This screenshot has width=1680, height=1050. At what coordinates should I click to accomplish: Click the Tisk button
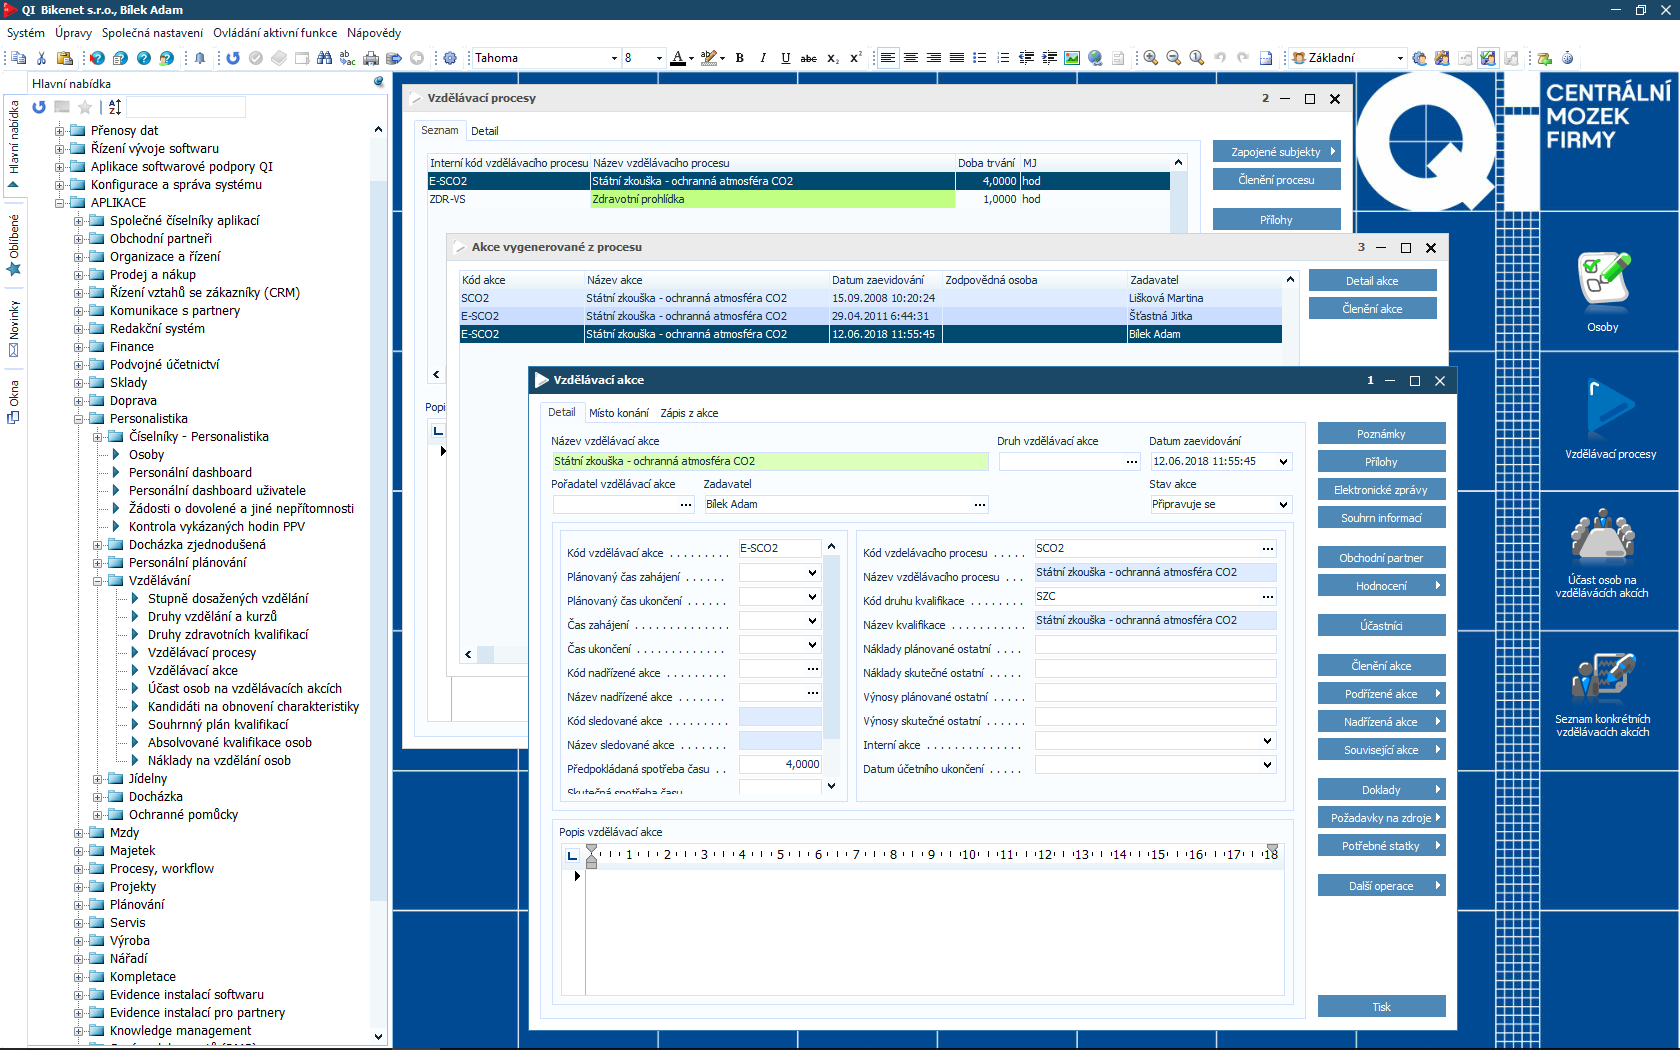coord(1381,1007)
